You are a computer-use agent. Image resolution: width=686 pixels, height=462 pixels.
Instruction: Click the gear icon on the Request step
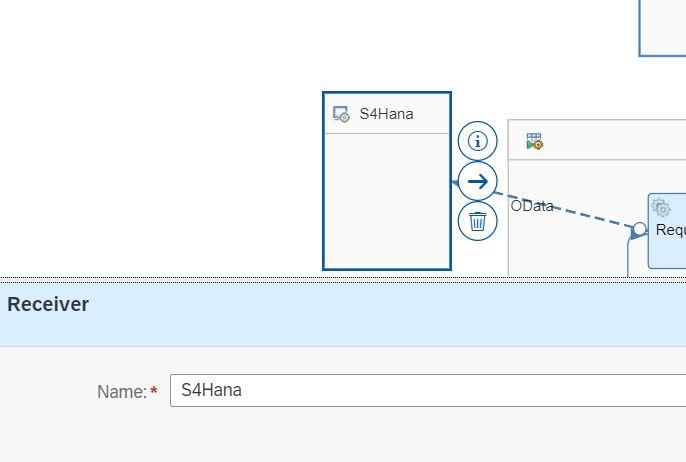coord(661,207)
